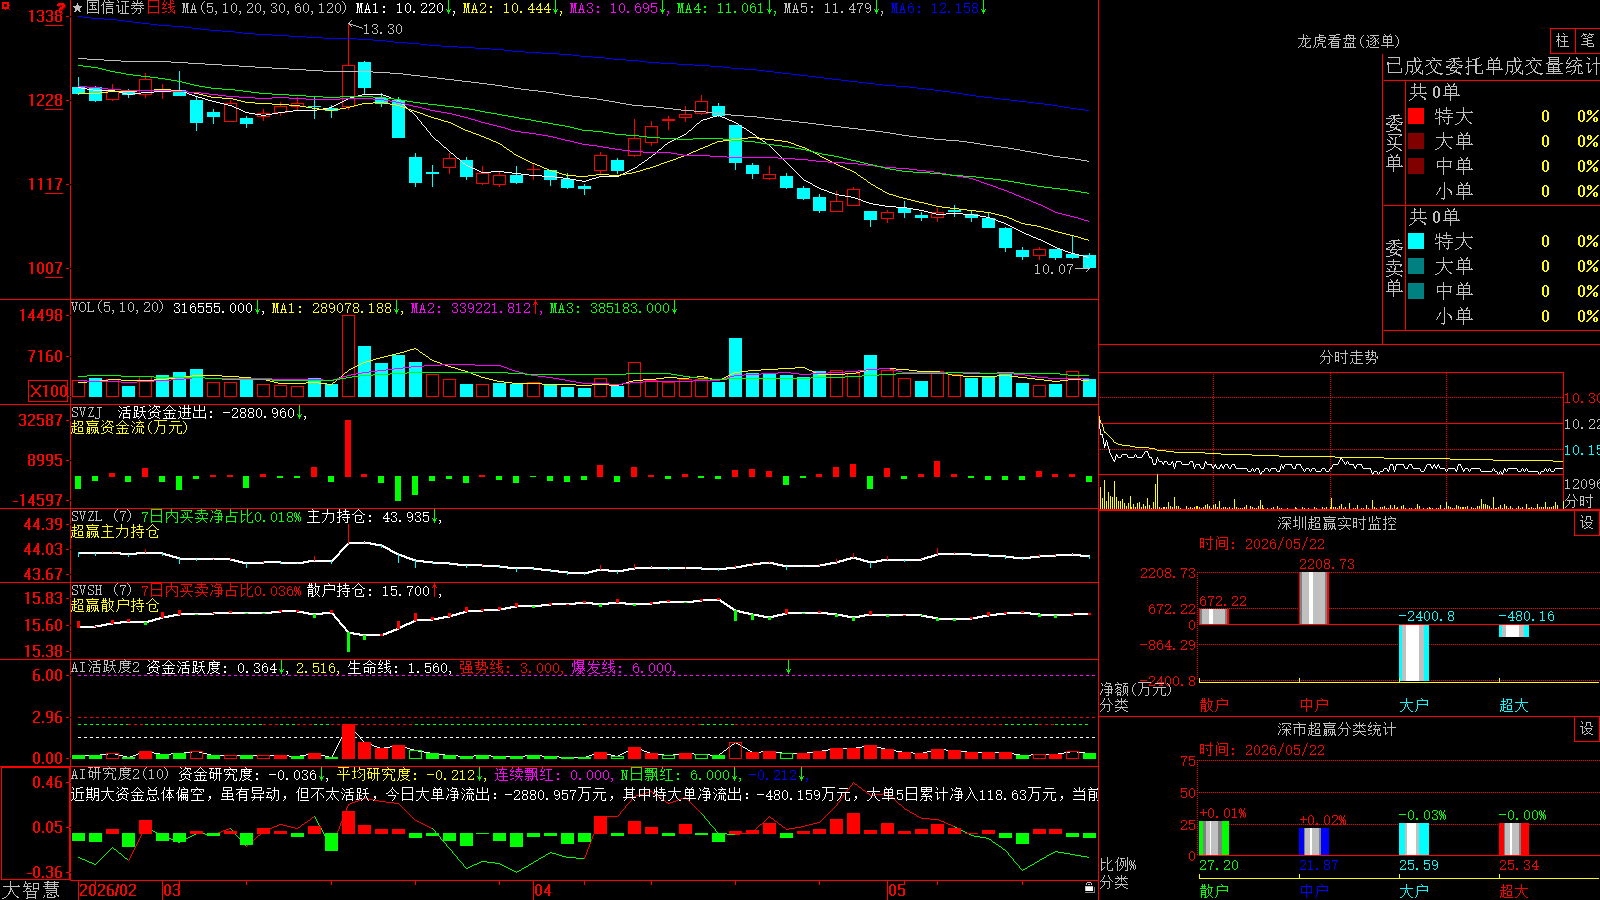This screenshot has height=900, width=1600.
Task: Click the green down arrow in AI活跃度2 panel
Action: (788, 667)
